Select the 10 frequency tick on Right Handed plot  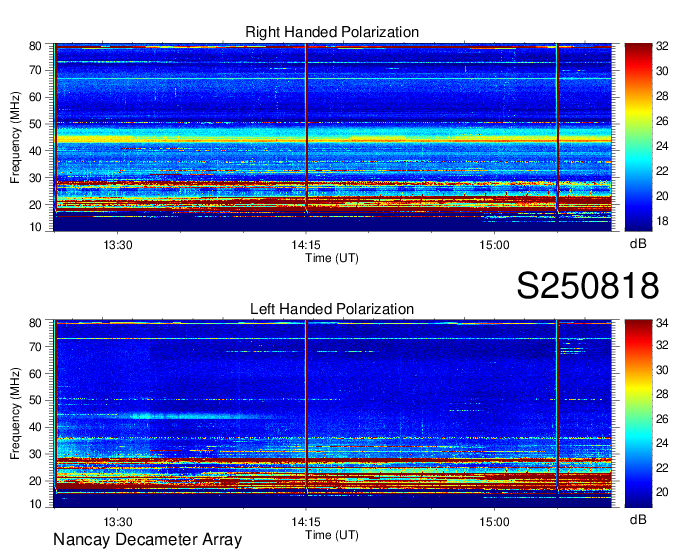click(x=35, y=227)
